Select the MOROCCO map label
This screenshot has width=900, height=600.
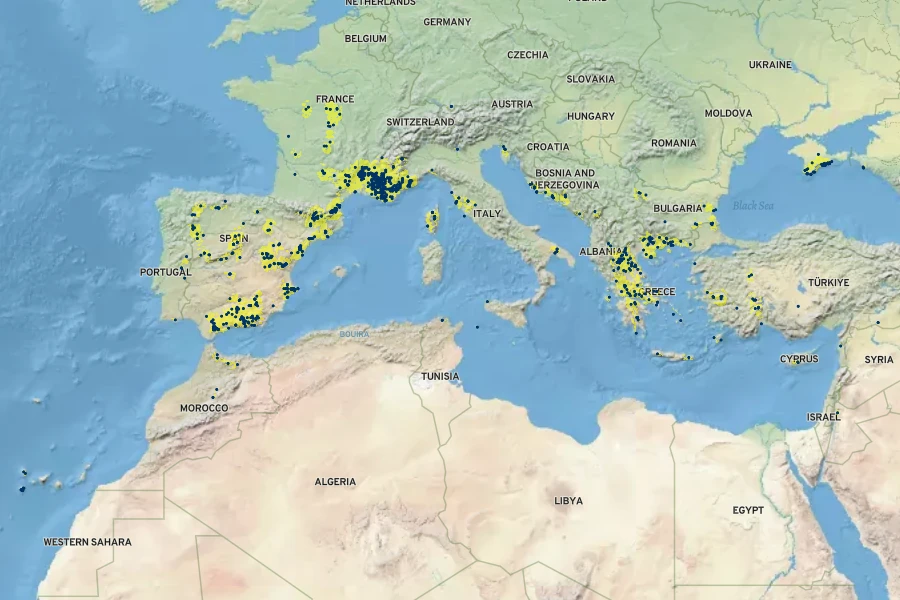[204, 408]
